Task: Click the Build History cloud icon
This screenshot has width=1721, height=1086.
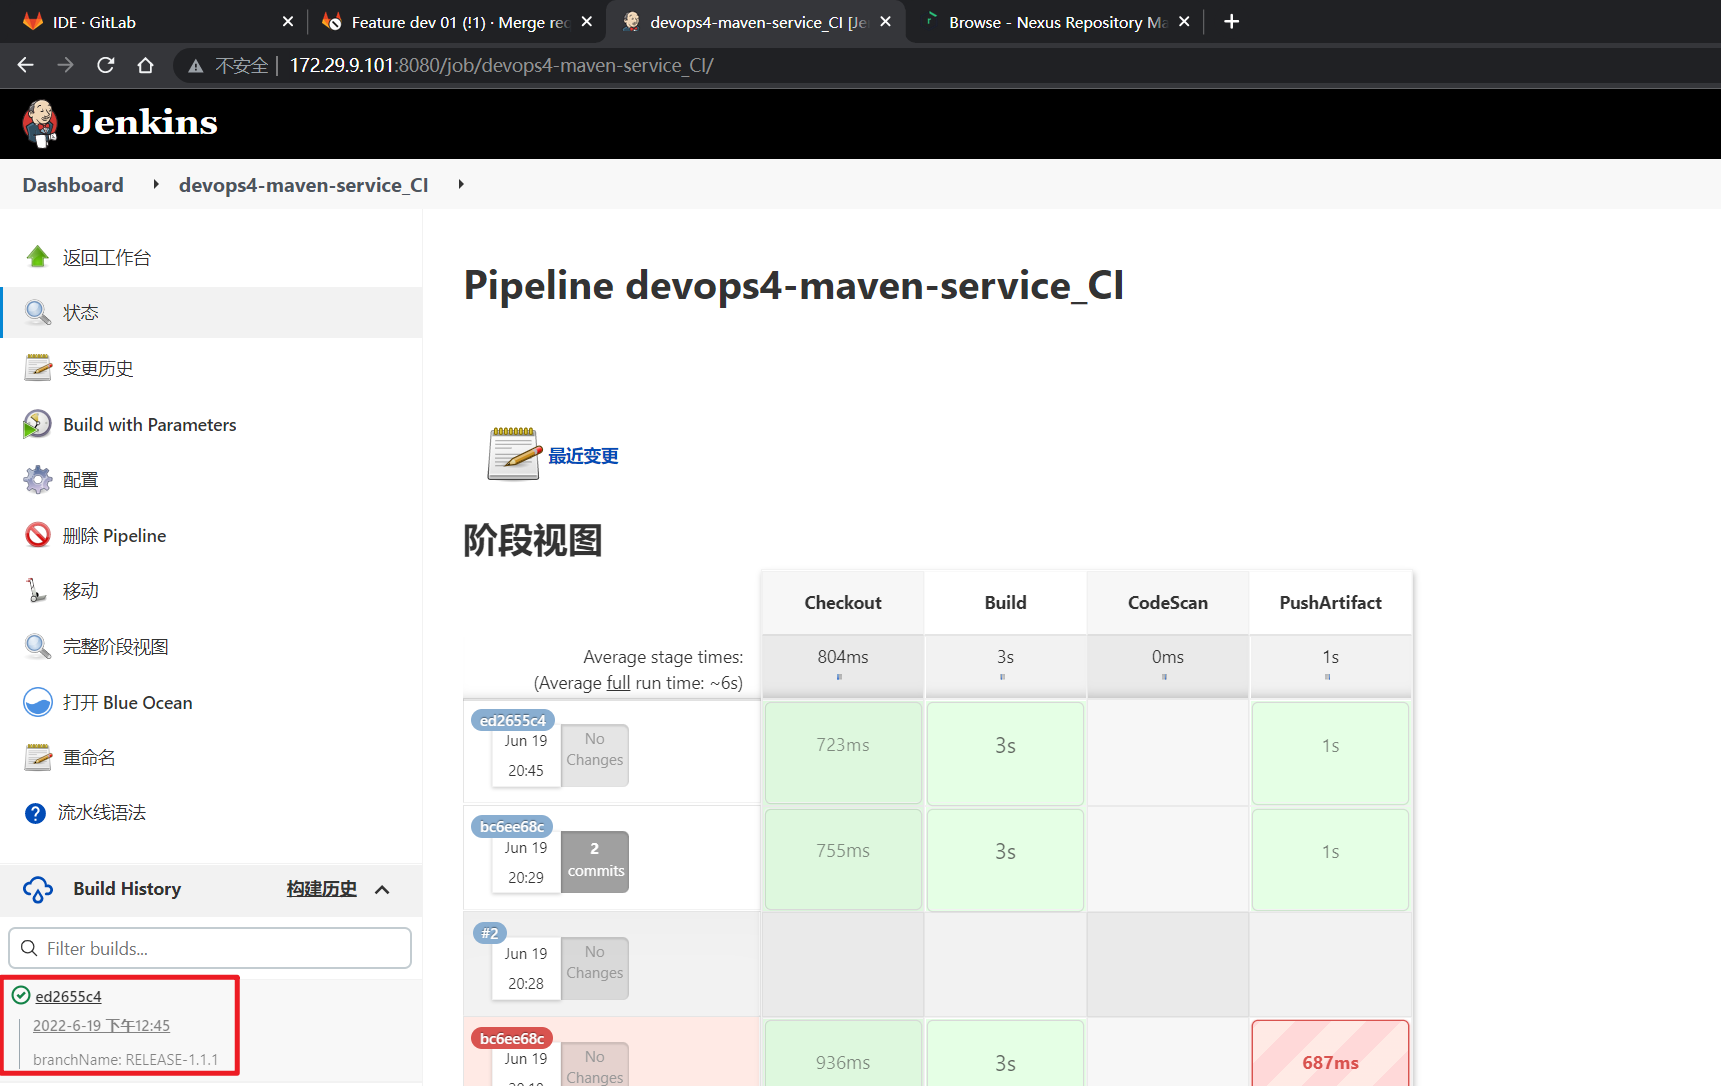Action: point(38,889)
